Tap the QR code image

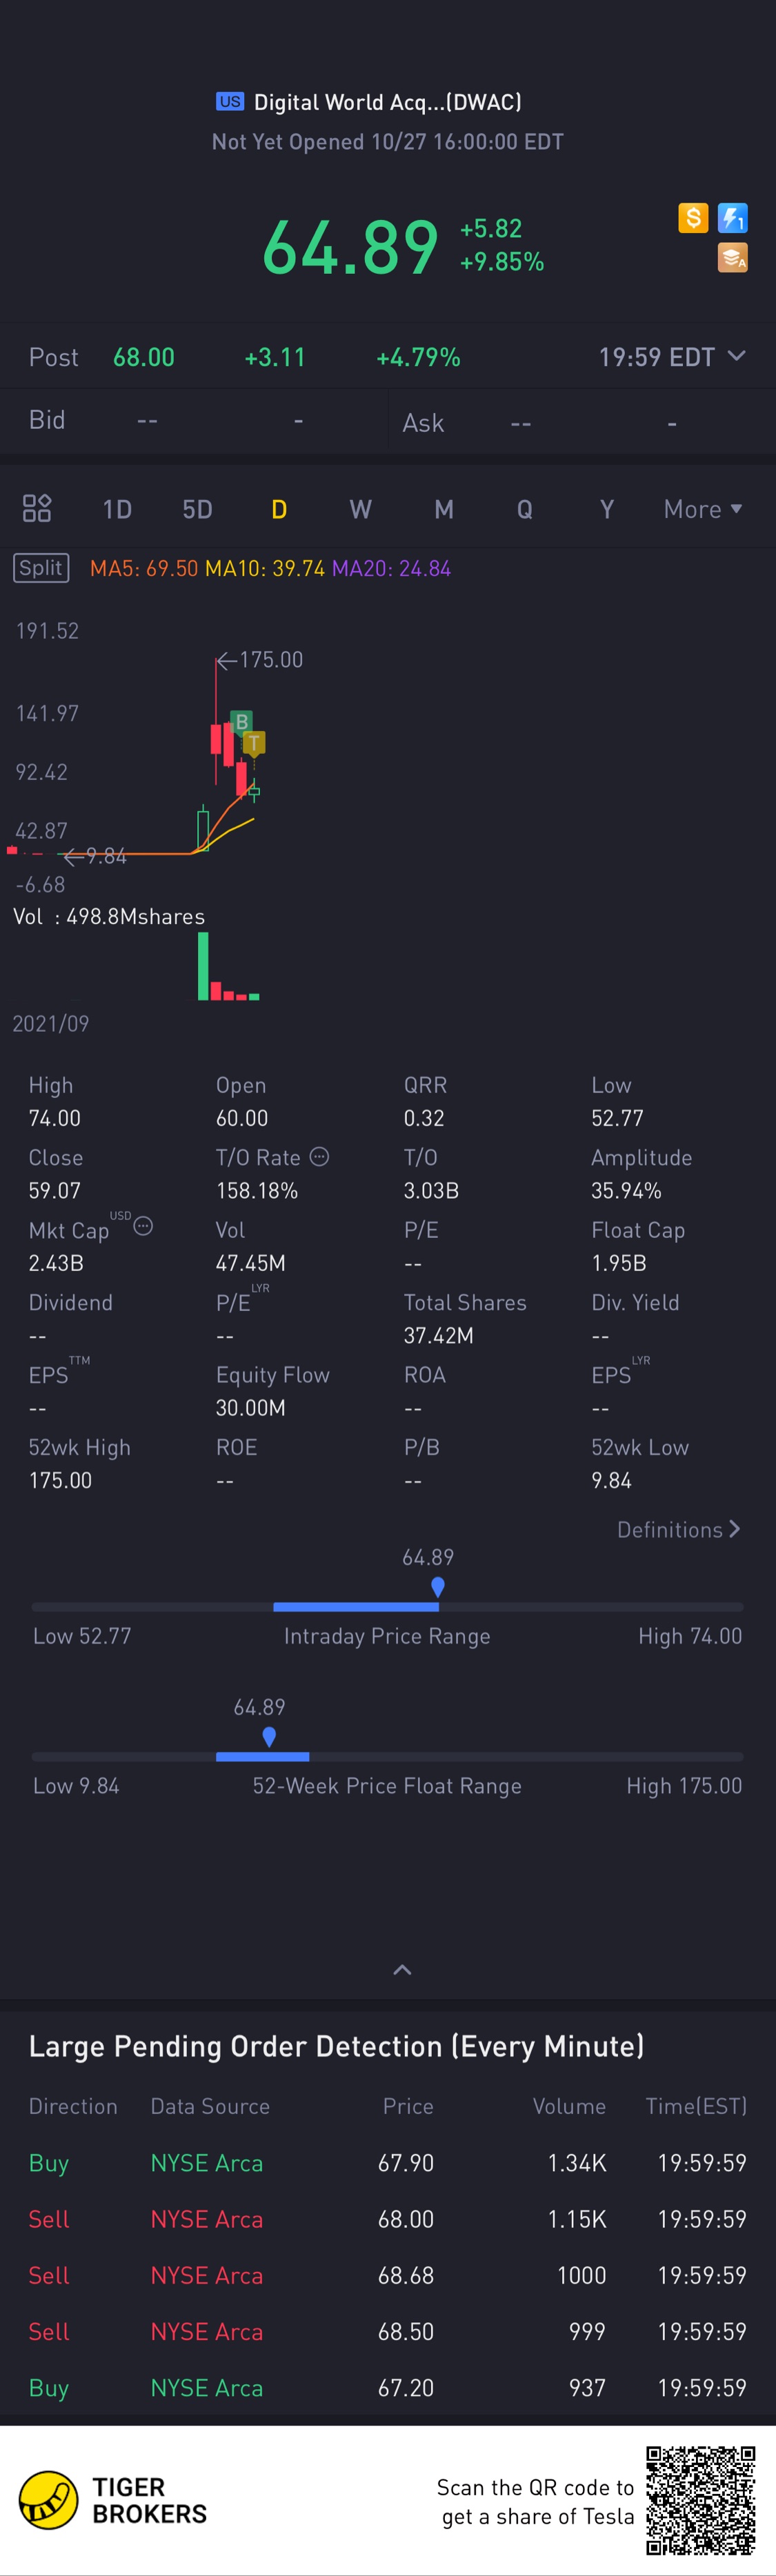[700, 2500]
